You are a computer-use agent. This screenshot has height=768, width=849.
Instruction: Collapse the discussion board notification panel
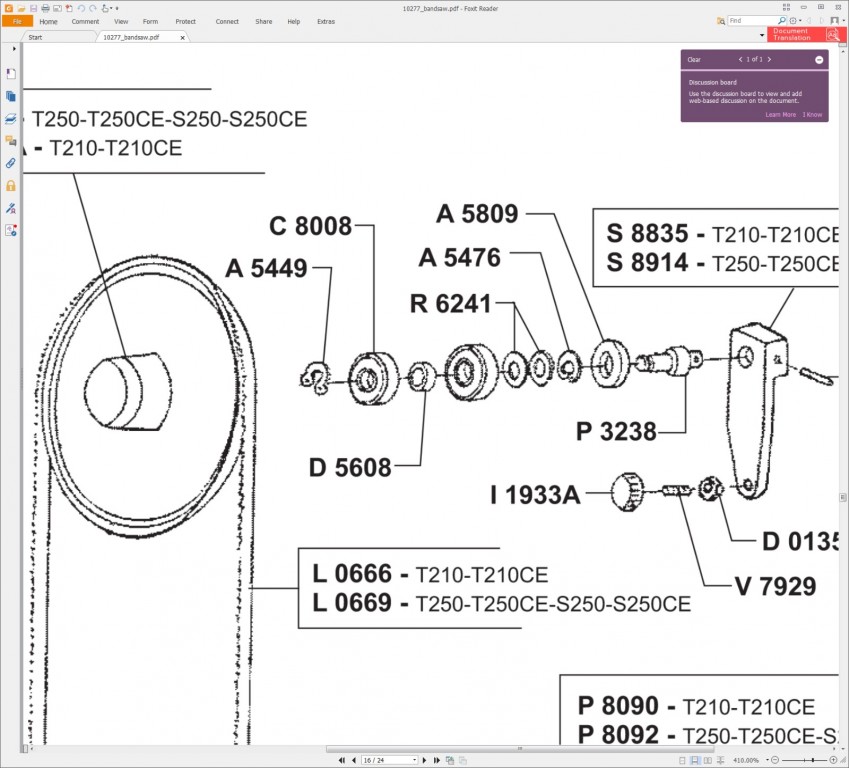[819, 60]
